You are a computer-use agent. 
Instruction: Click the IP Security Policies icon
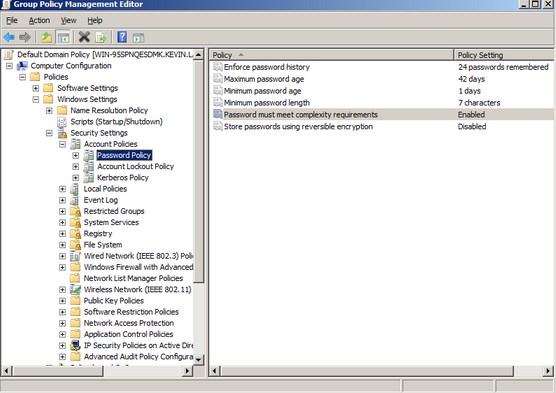(75, 345)
